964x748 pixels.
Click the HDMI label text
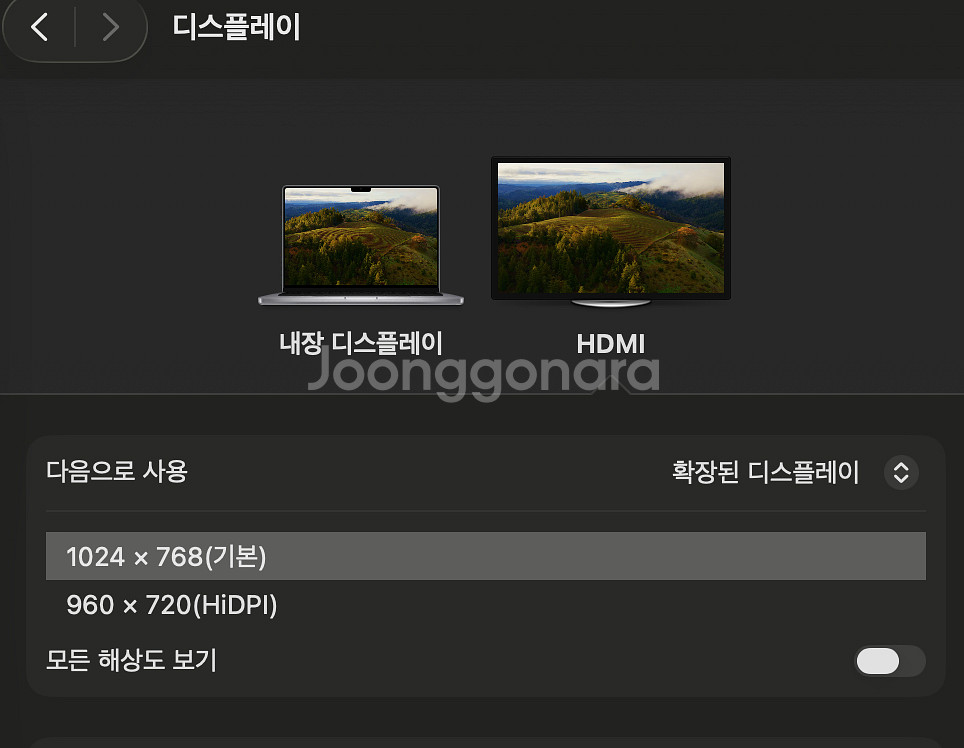(x=610, y=344)
